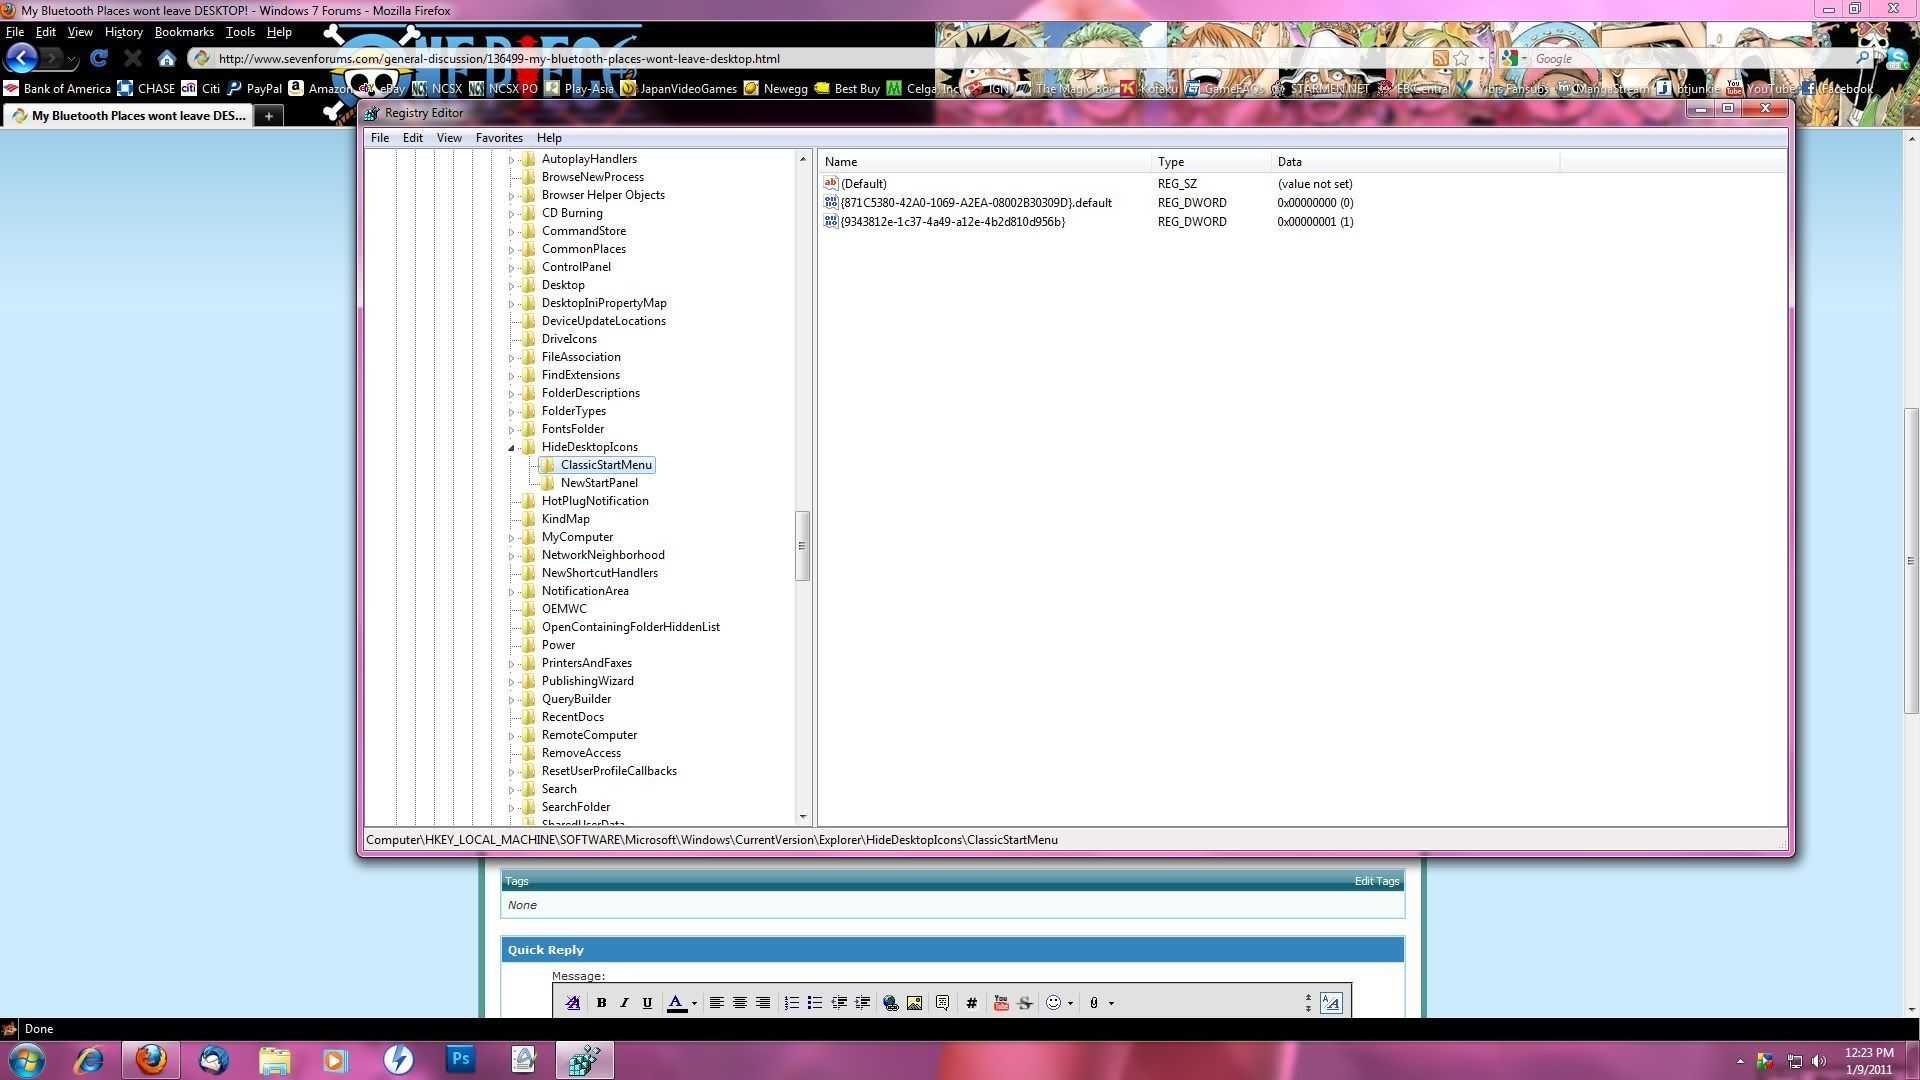
Task: Open the text color dropdown arrow
Action: tap(694, 1003)
